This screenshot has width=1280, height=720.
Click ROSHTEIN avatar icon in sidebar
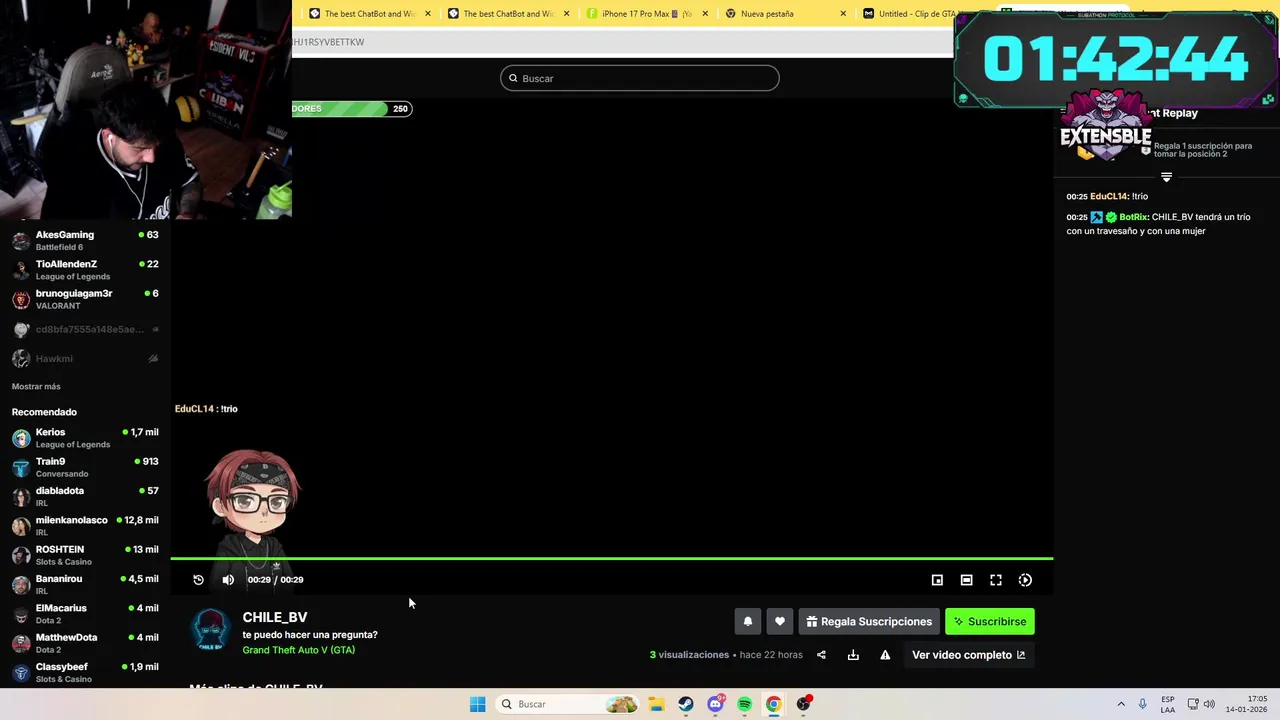coord(21,555)
